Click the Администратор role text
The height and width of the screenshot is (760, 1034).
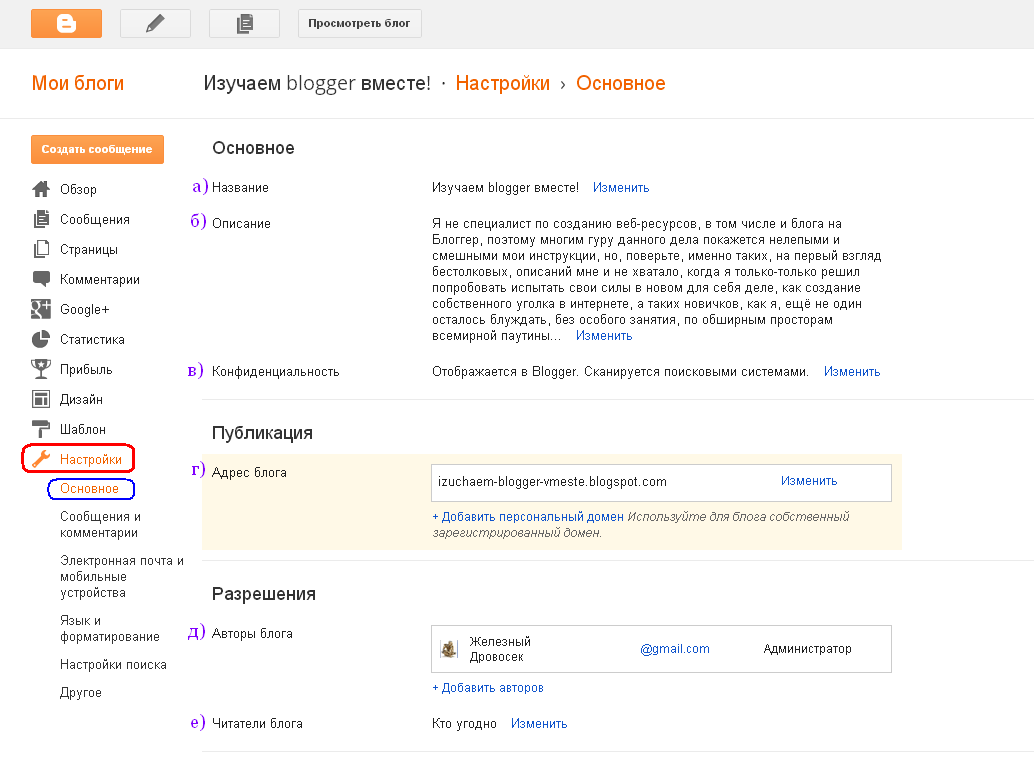coord(807,649)
